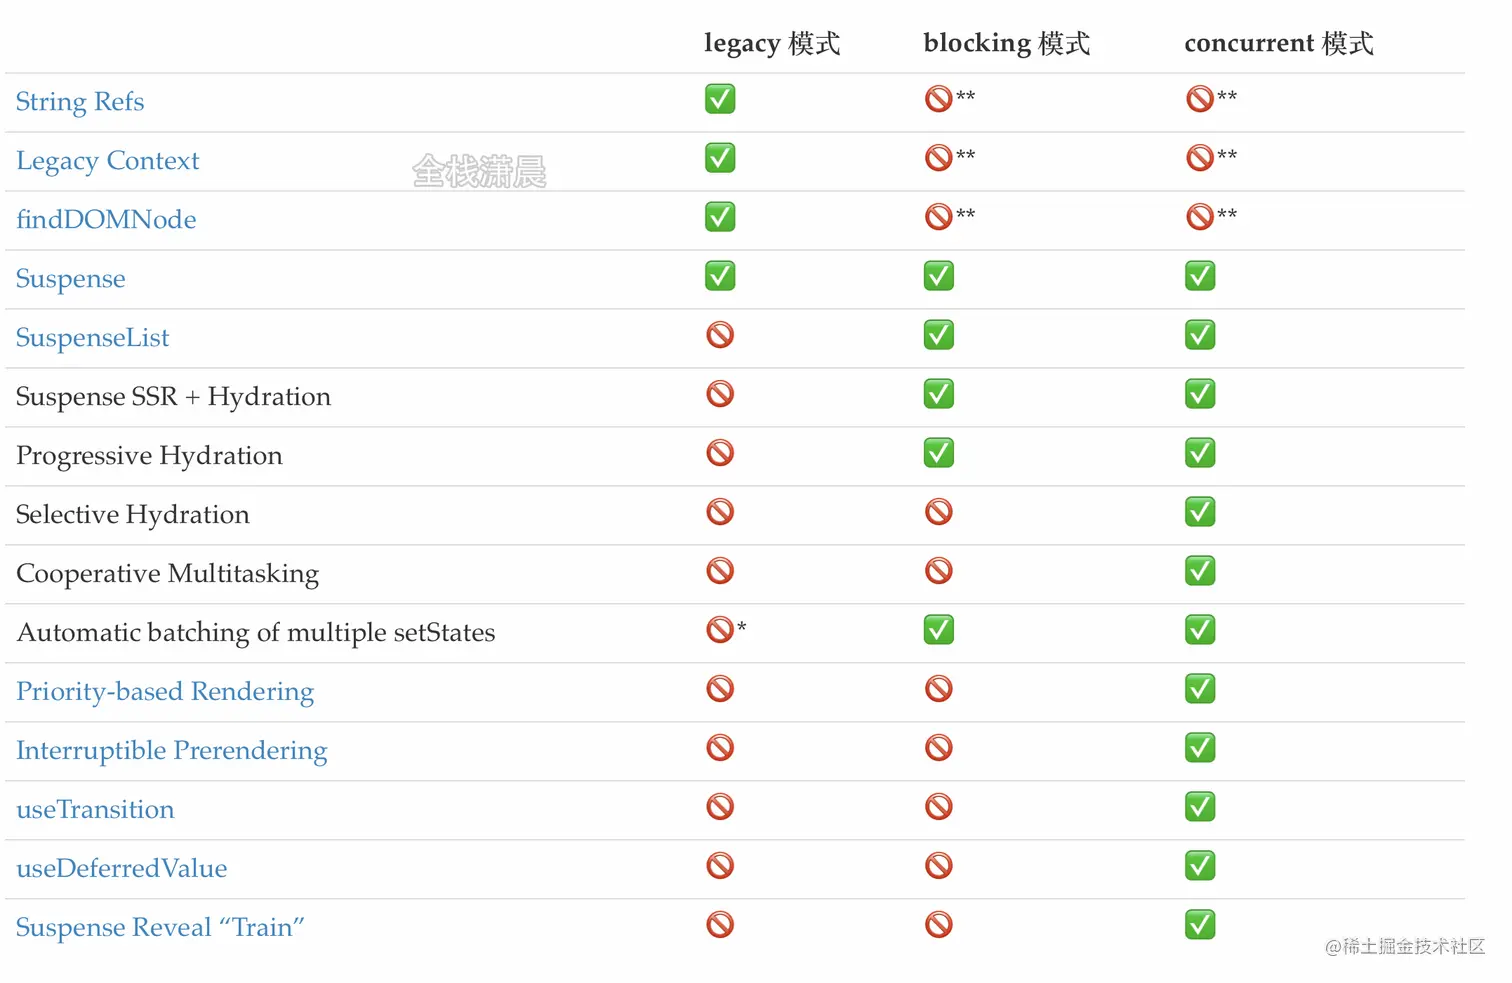Click legacy prohibited icon for Automatic batching
This screenshot has height=983, width=1512.
[x=720, y=630]
